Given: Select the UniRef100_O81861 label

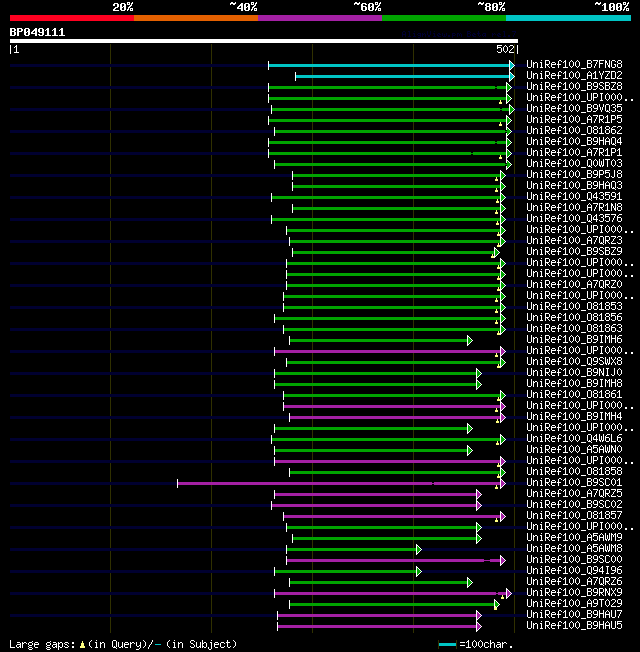Looking at the screenshot, I should [x=574, y=394].
